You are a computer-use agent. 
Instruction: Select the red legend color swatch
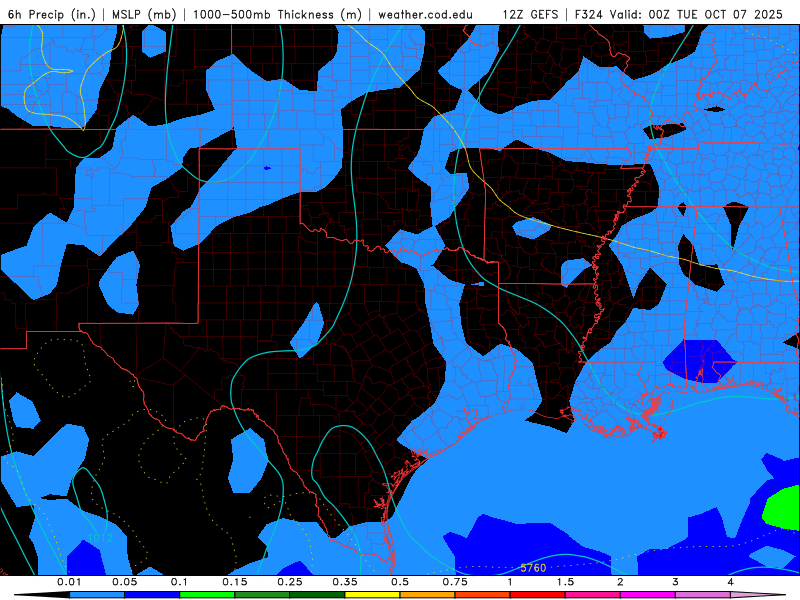click(x=538, y=595)
